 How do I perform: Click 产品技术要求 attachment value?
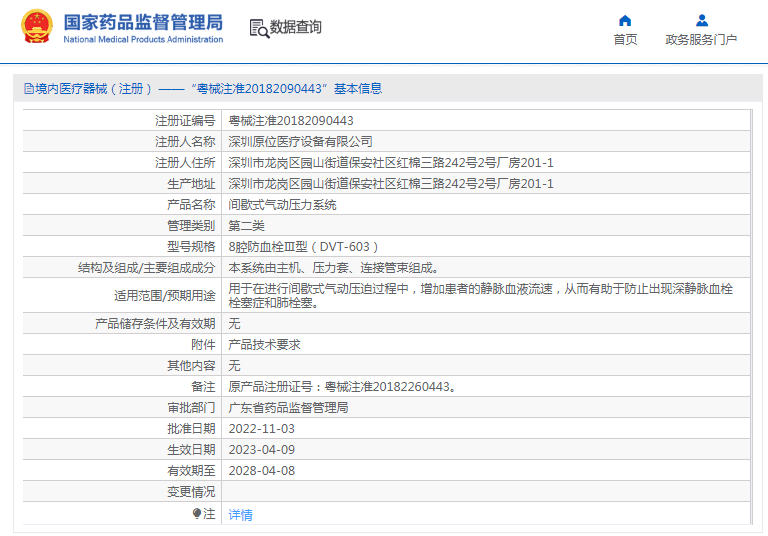coord(264,345)
